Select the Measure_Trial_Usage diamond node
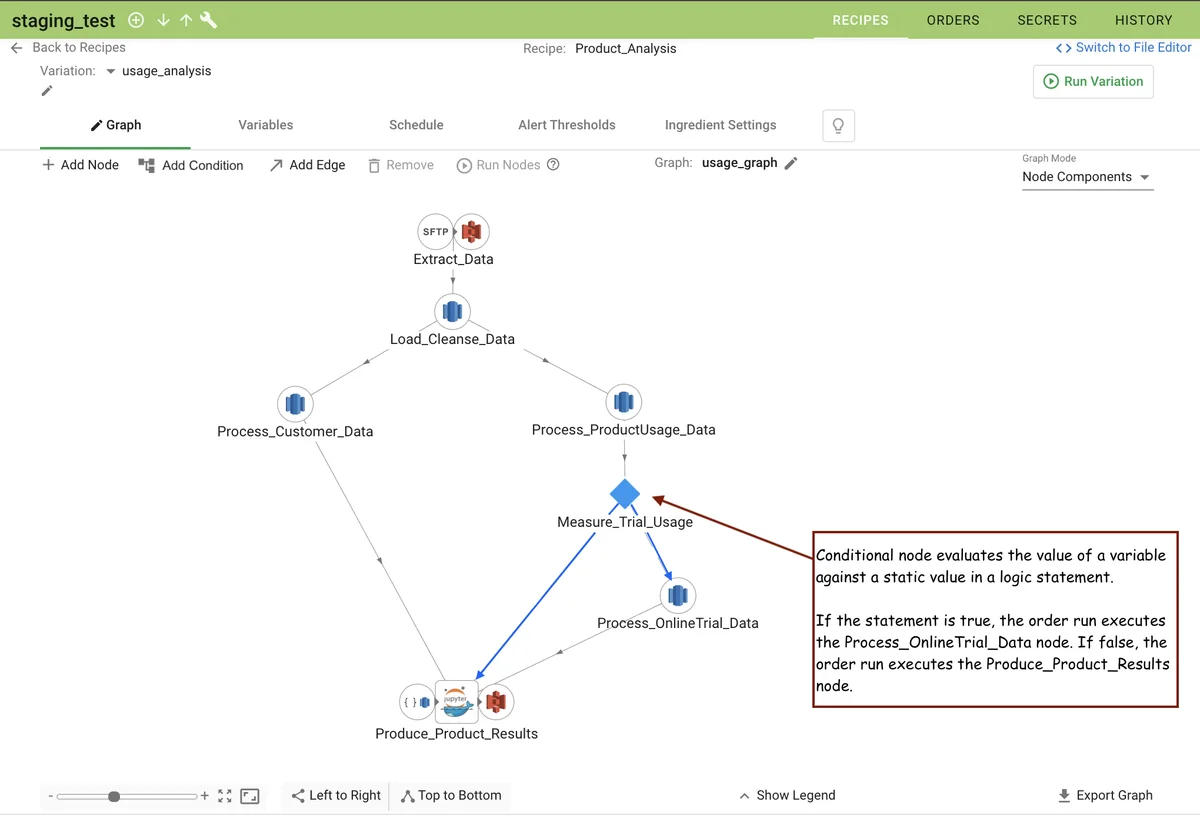This screenshot has height=822, width=1200. (x=625, y=494)
